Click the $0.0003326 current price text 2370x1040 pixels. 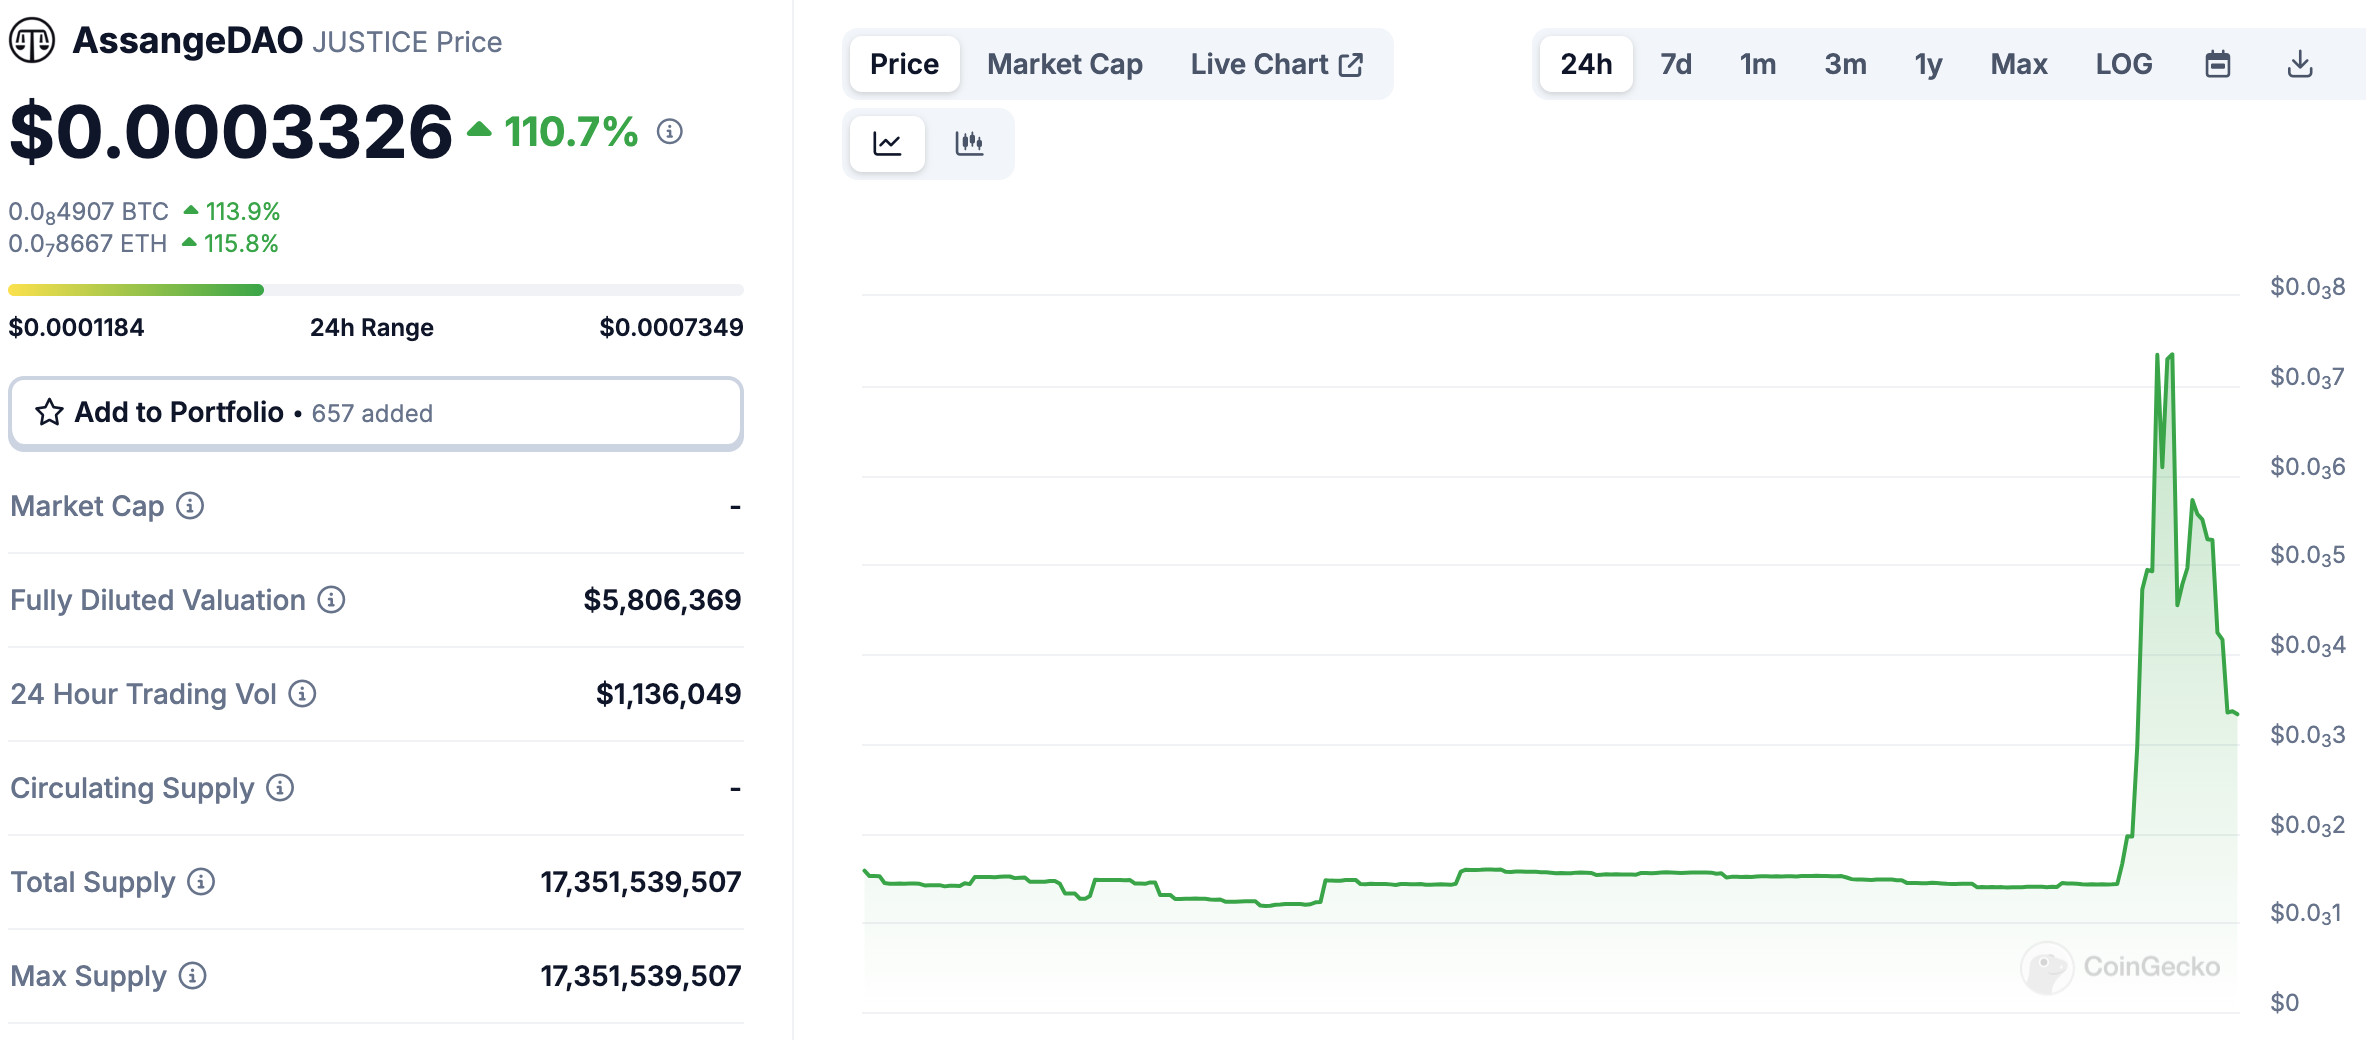pos(231,131)
